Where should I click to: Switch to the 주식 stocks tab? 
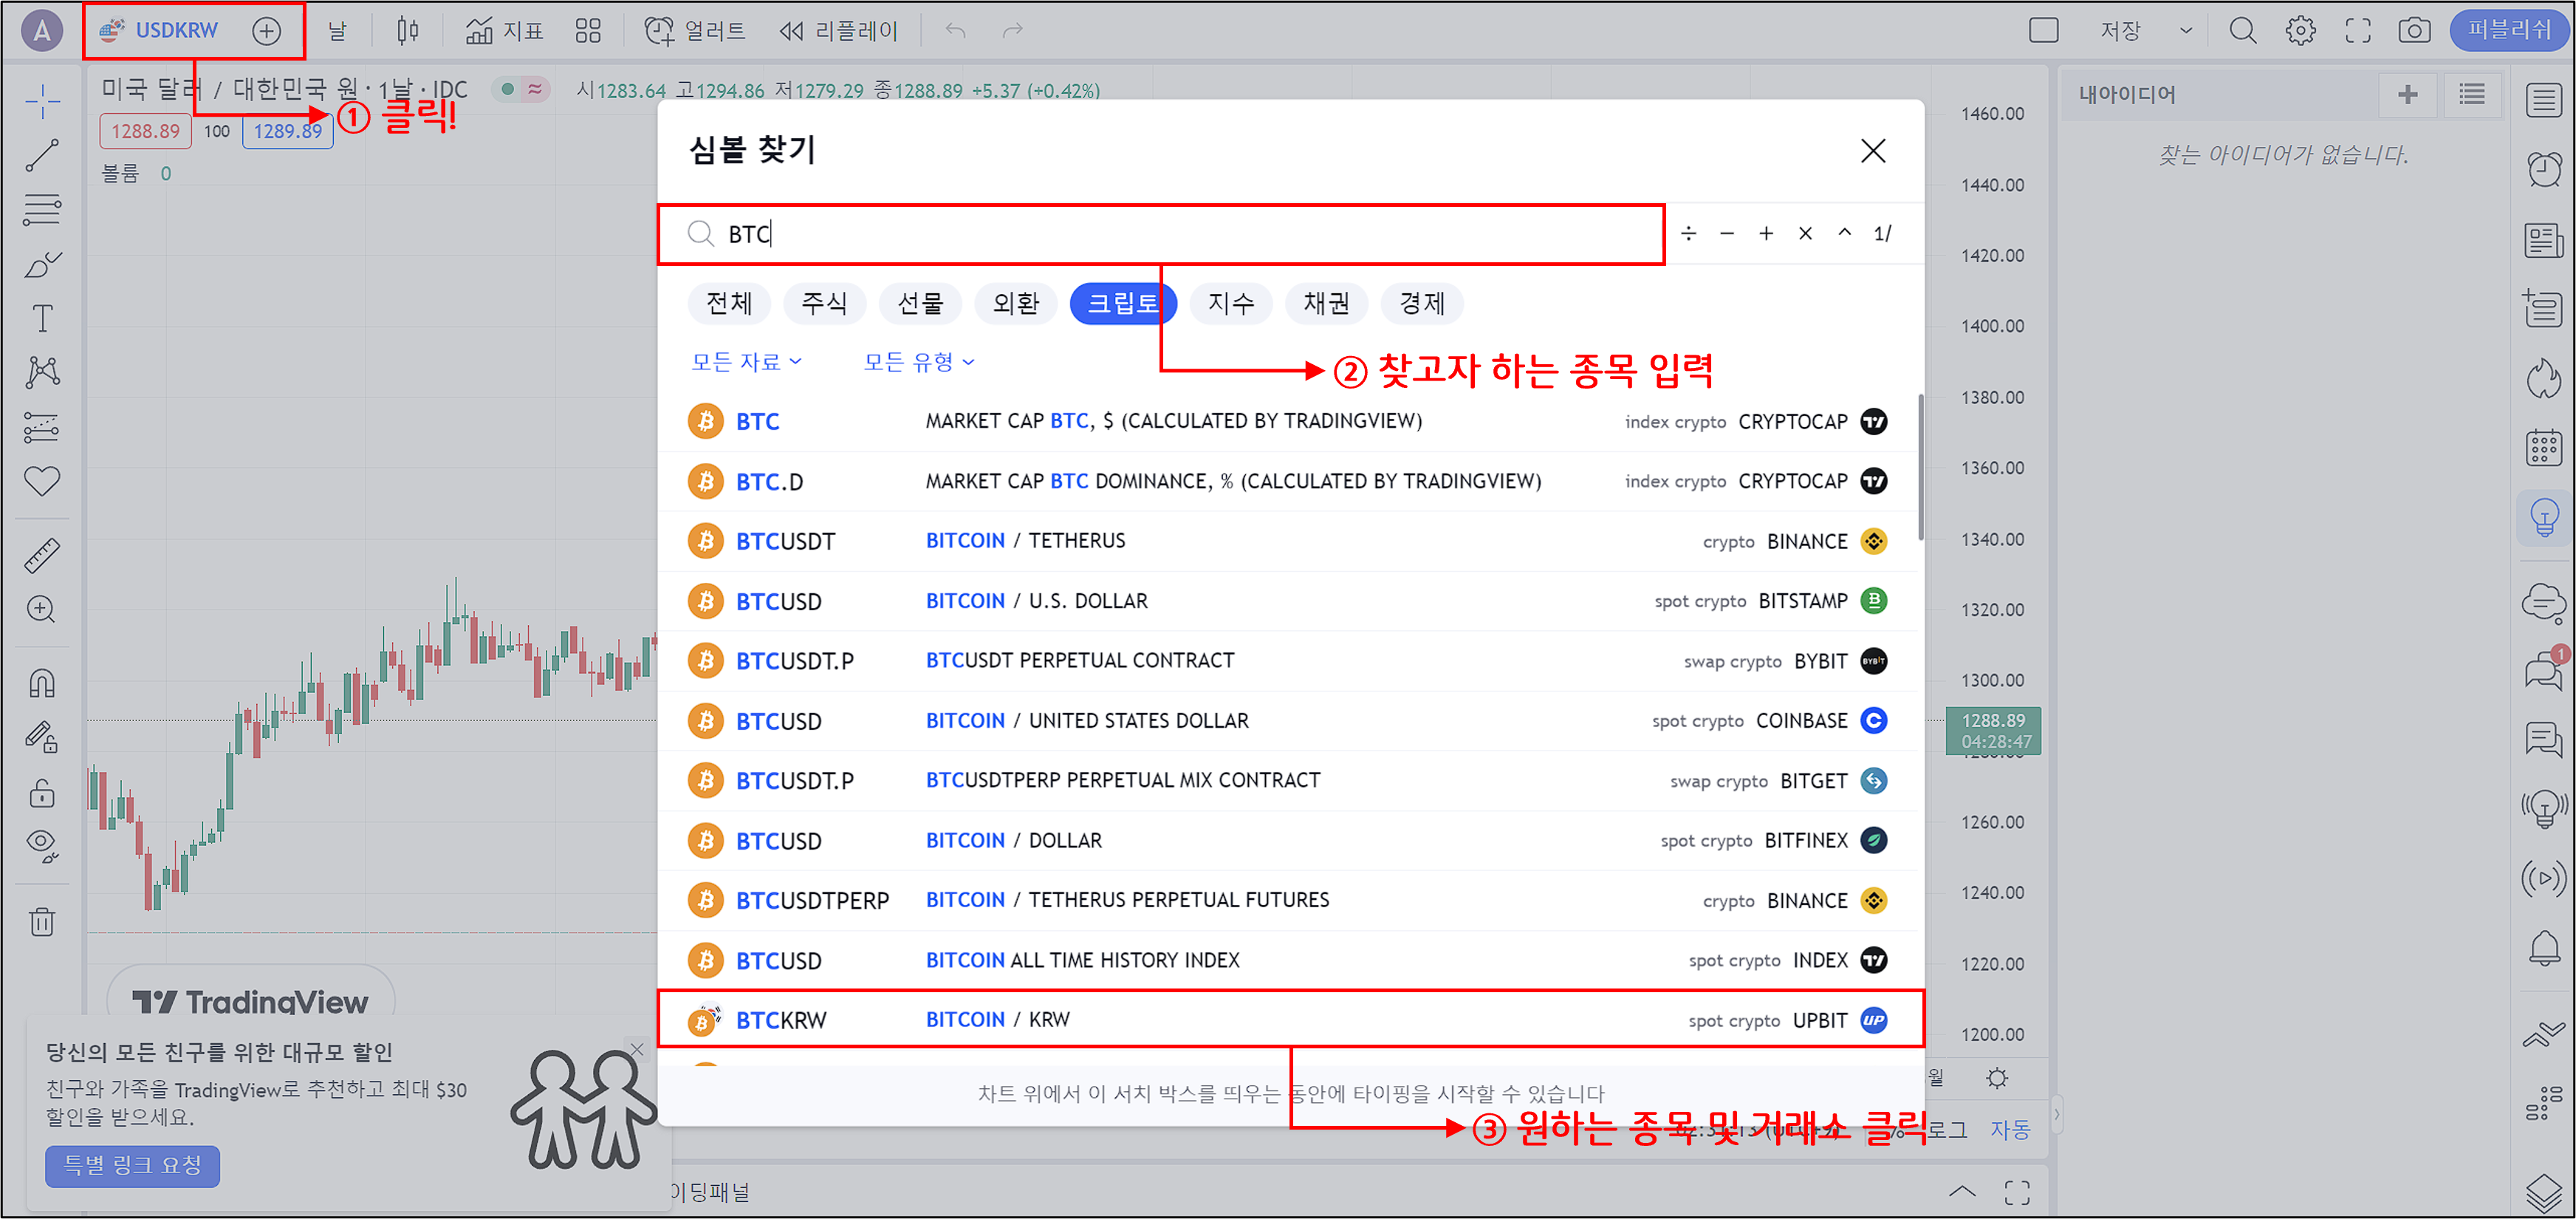point(824,303)
